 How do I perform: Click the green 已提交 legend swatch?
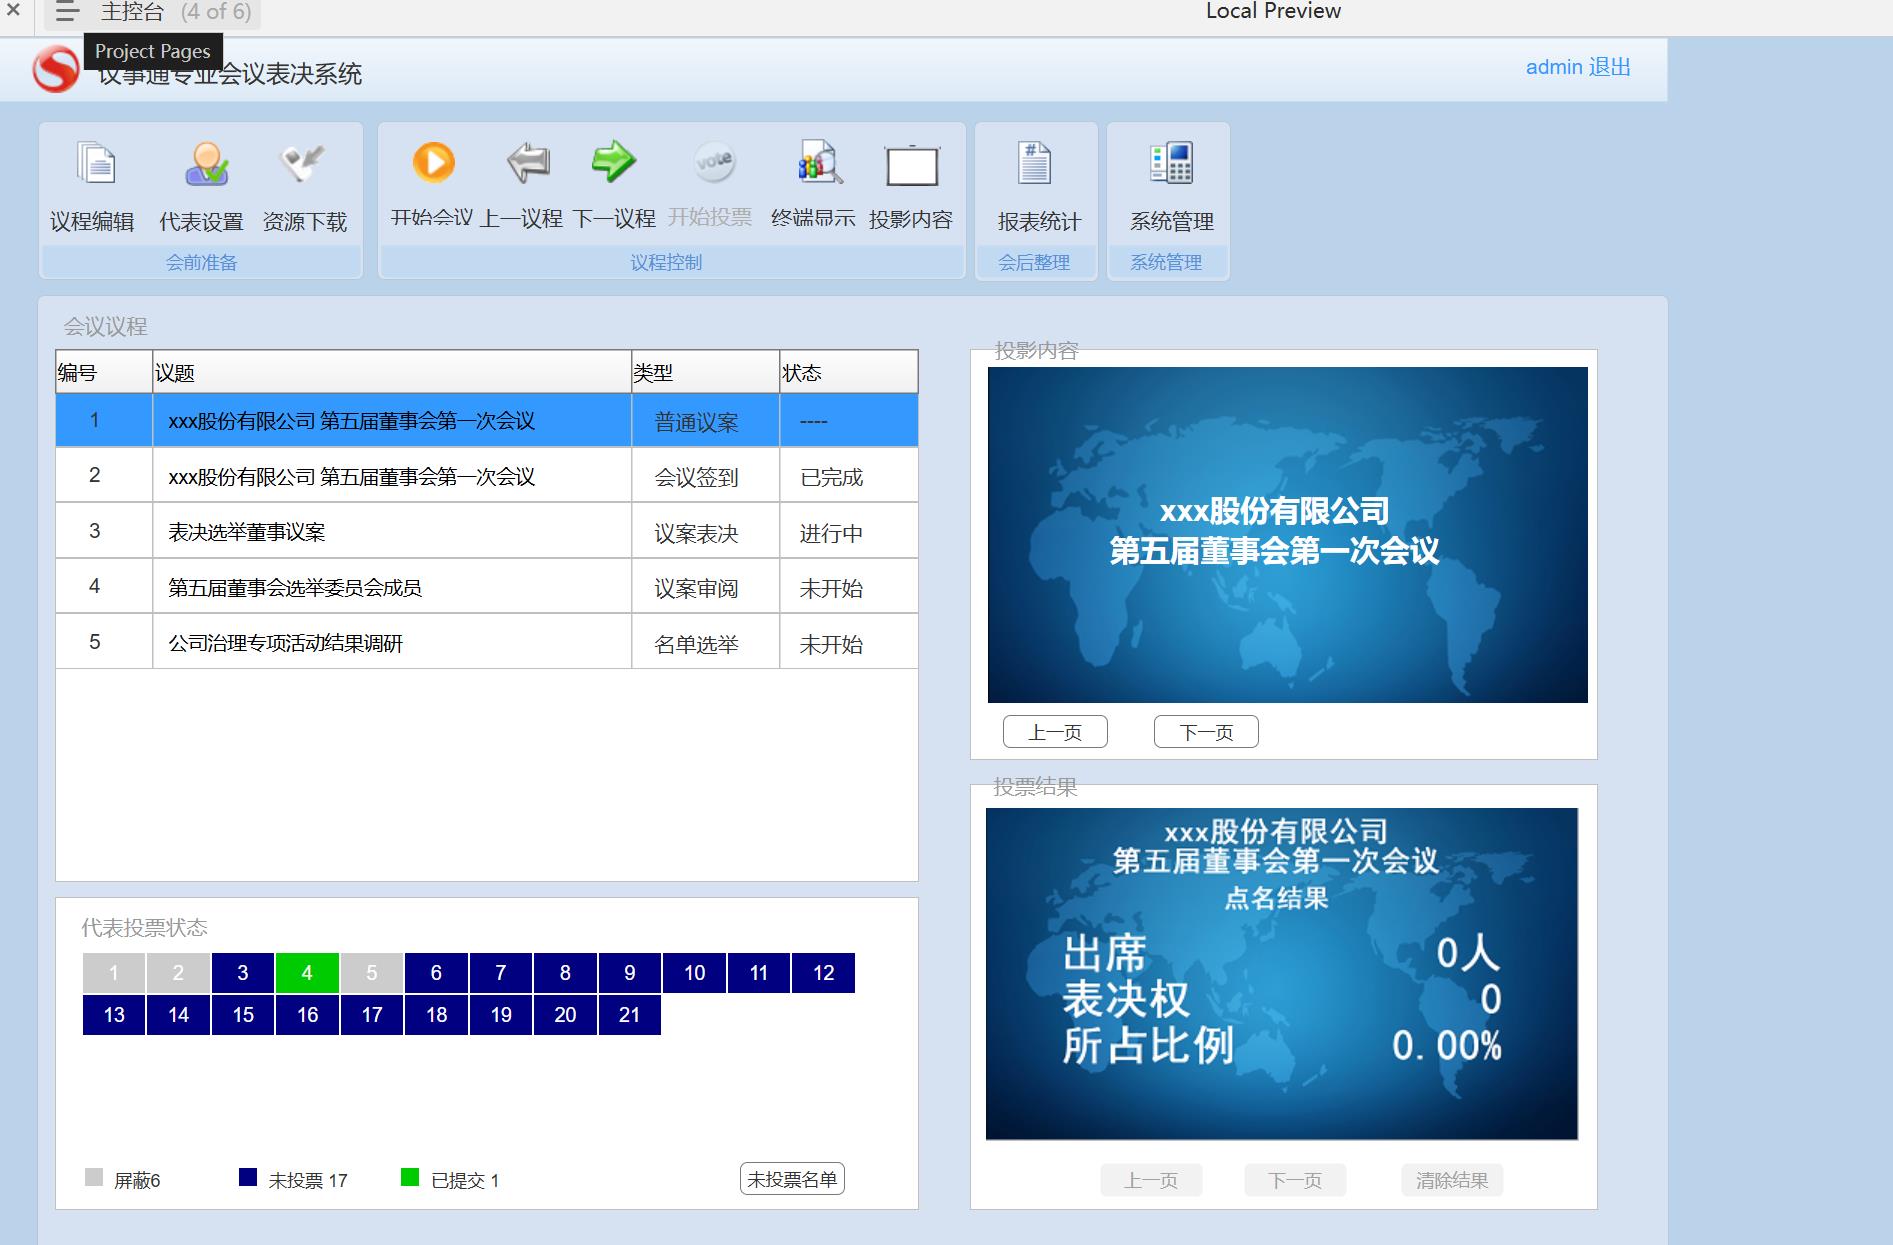(410, 1177)
